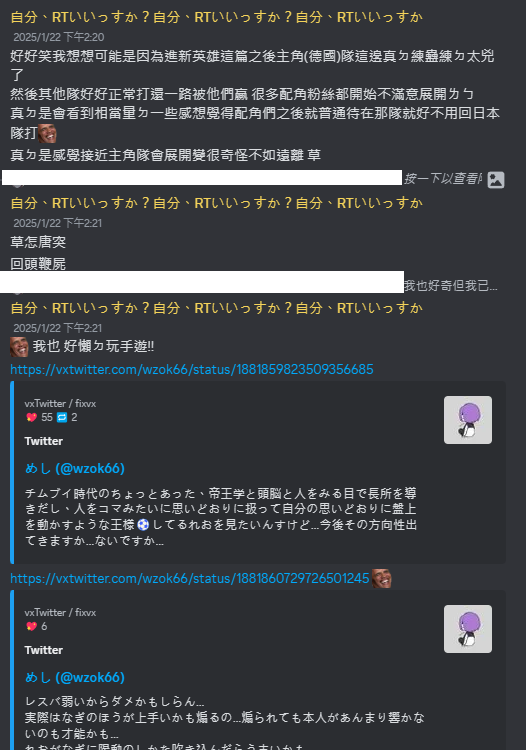Open めし (@wzok66) author link in first embed
526x750 pixels.
pyautogui.click(x=75, y=468)
